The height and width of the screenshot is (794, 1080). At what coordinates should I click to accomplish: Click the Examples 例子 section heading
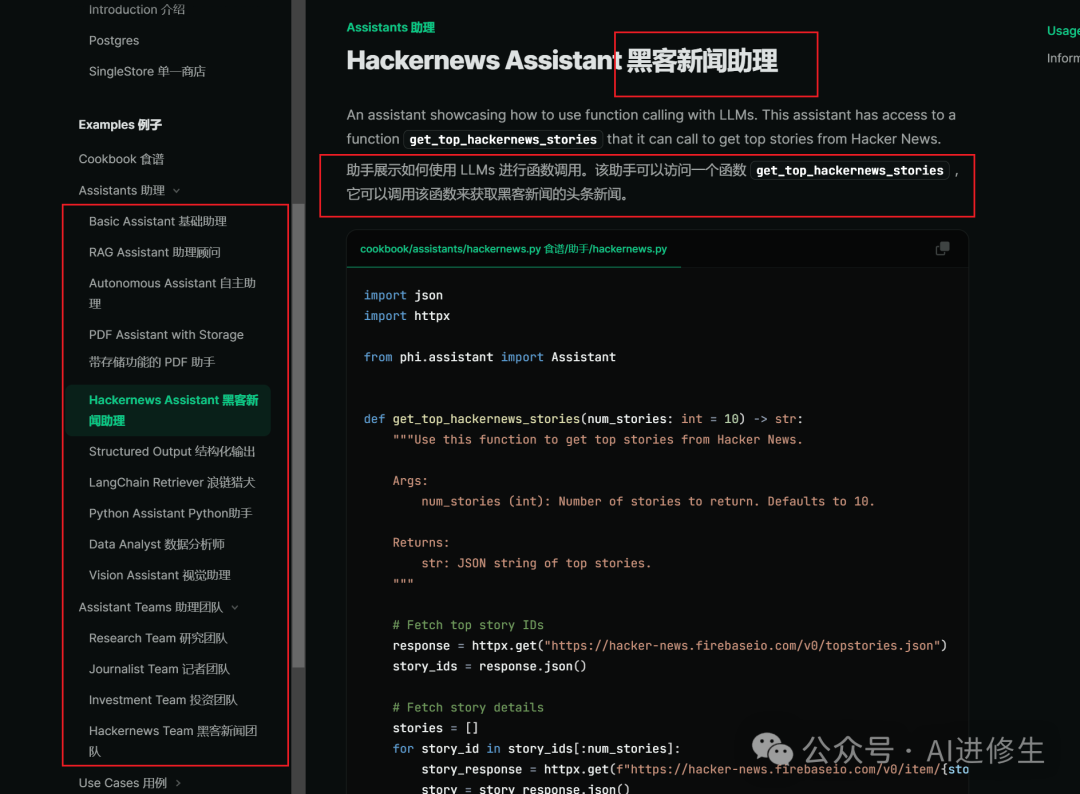click(x=120, y=125)
